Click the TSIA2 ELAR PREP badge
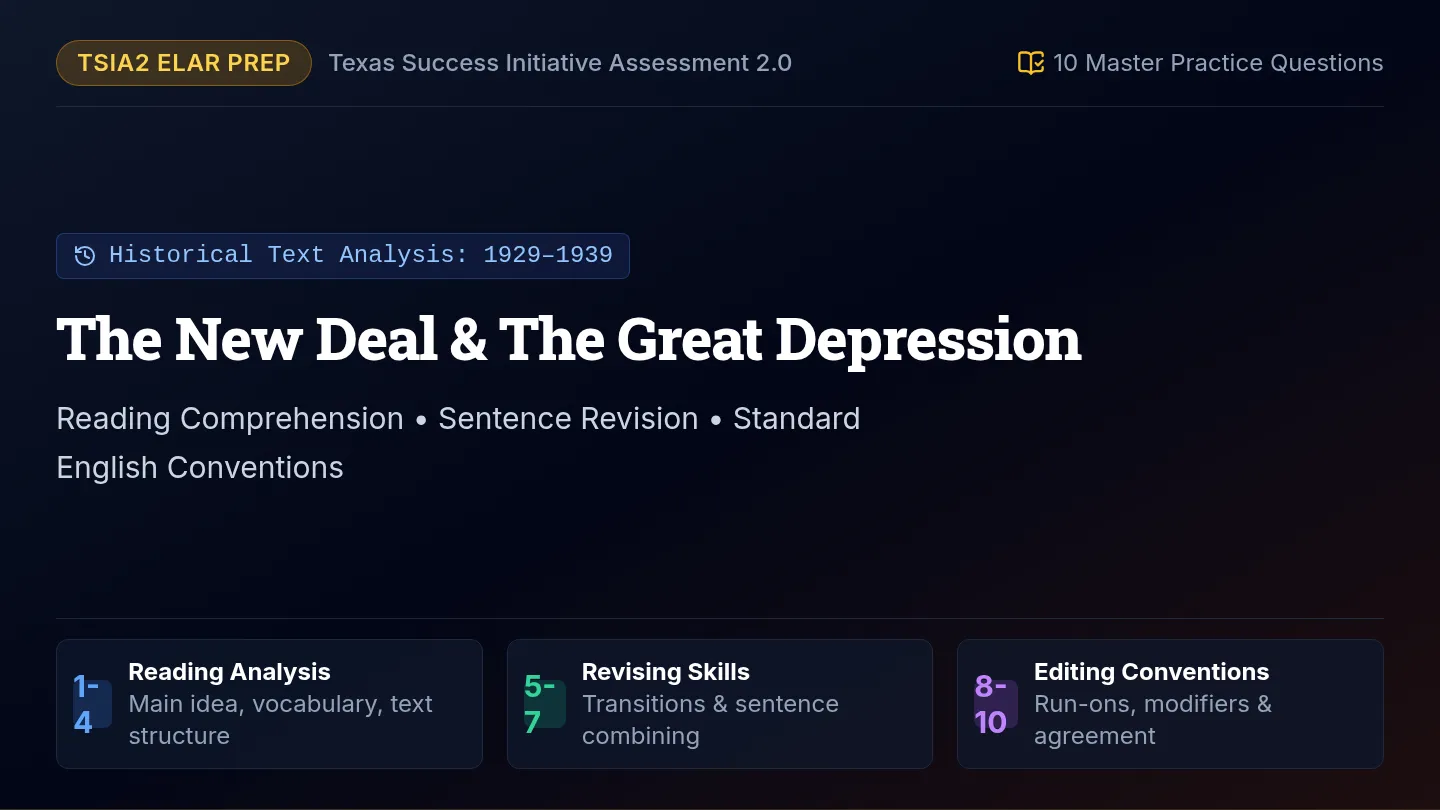The image size is (1440, 810). point(184,63)
